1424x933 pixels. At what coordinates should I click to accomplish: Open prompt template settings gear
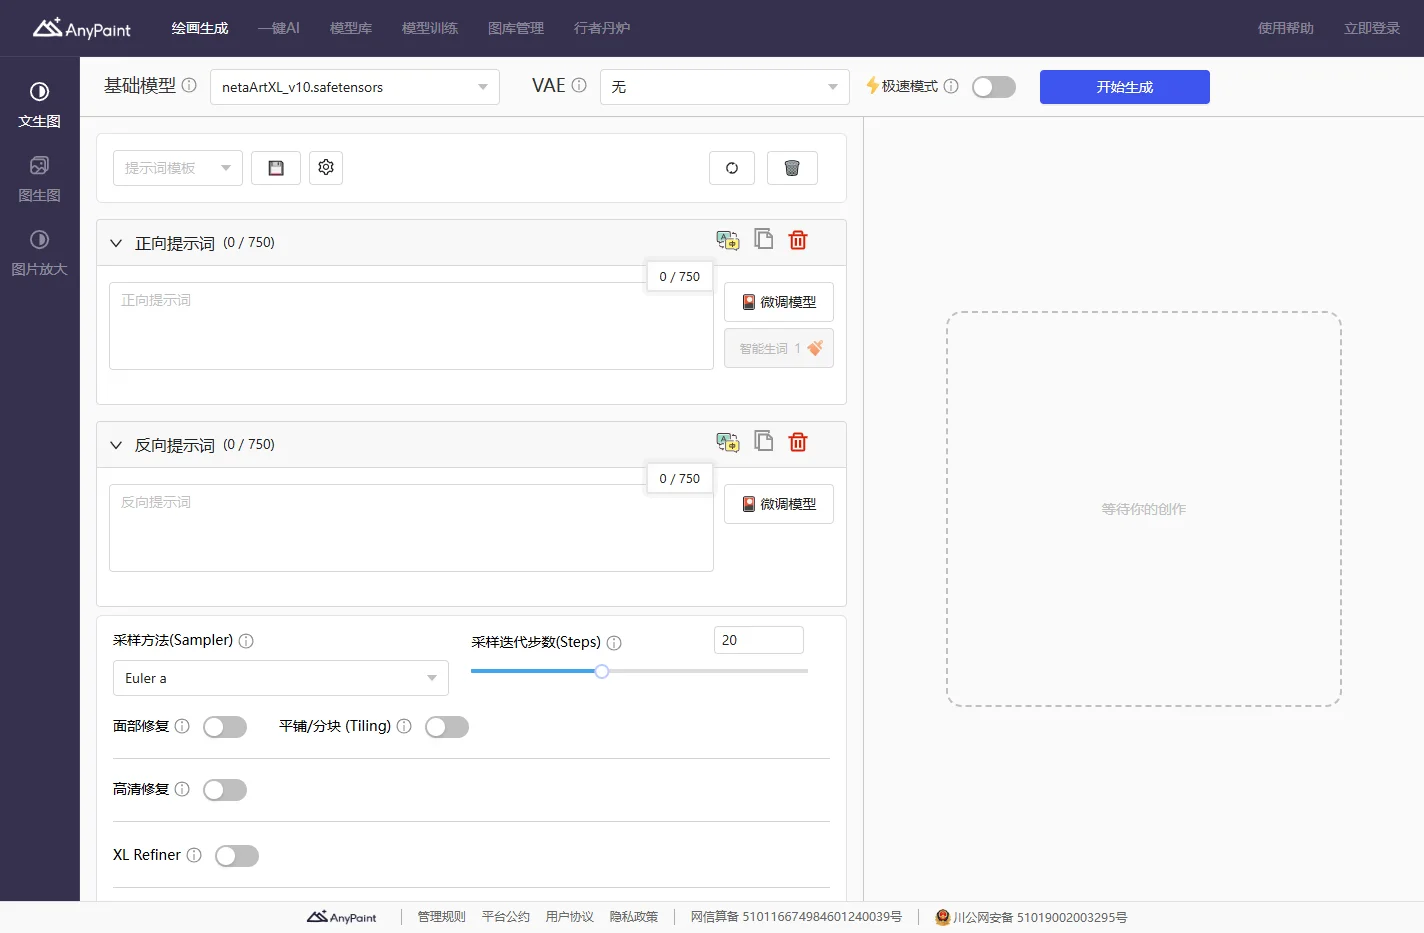pyautogui.click(x=326, y=168)
